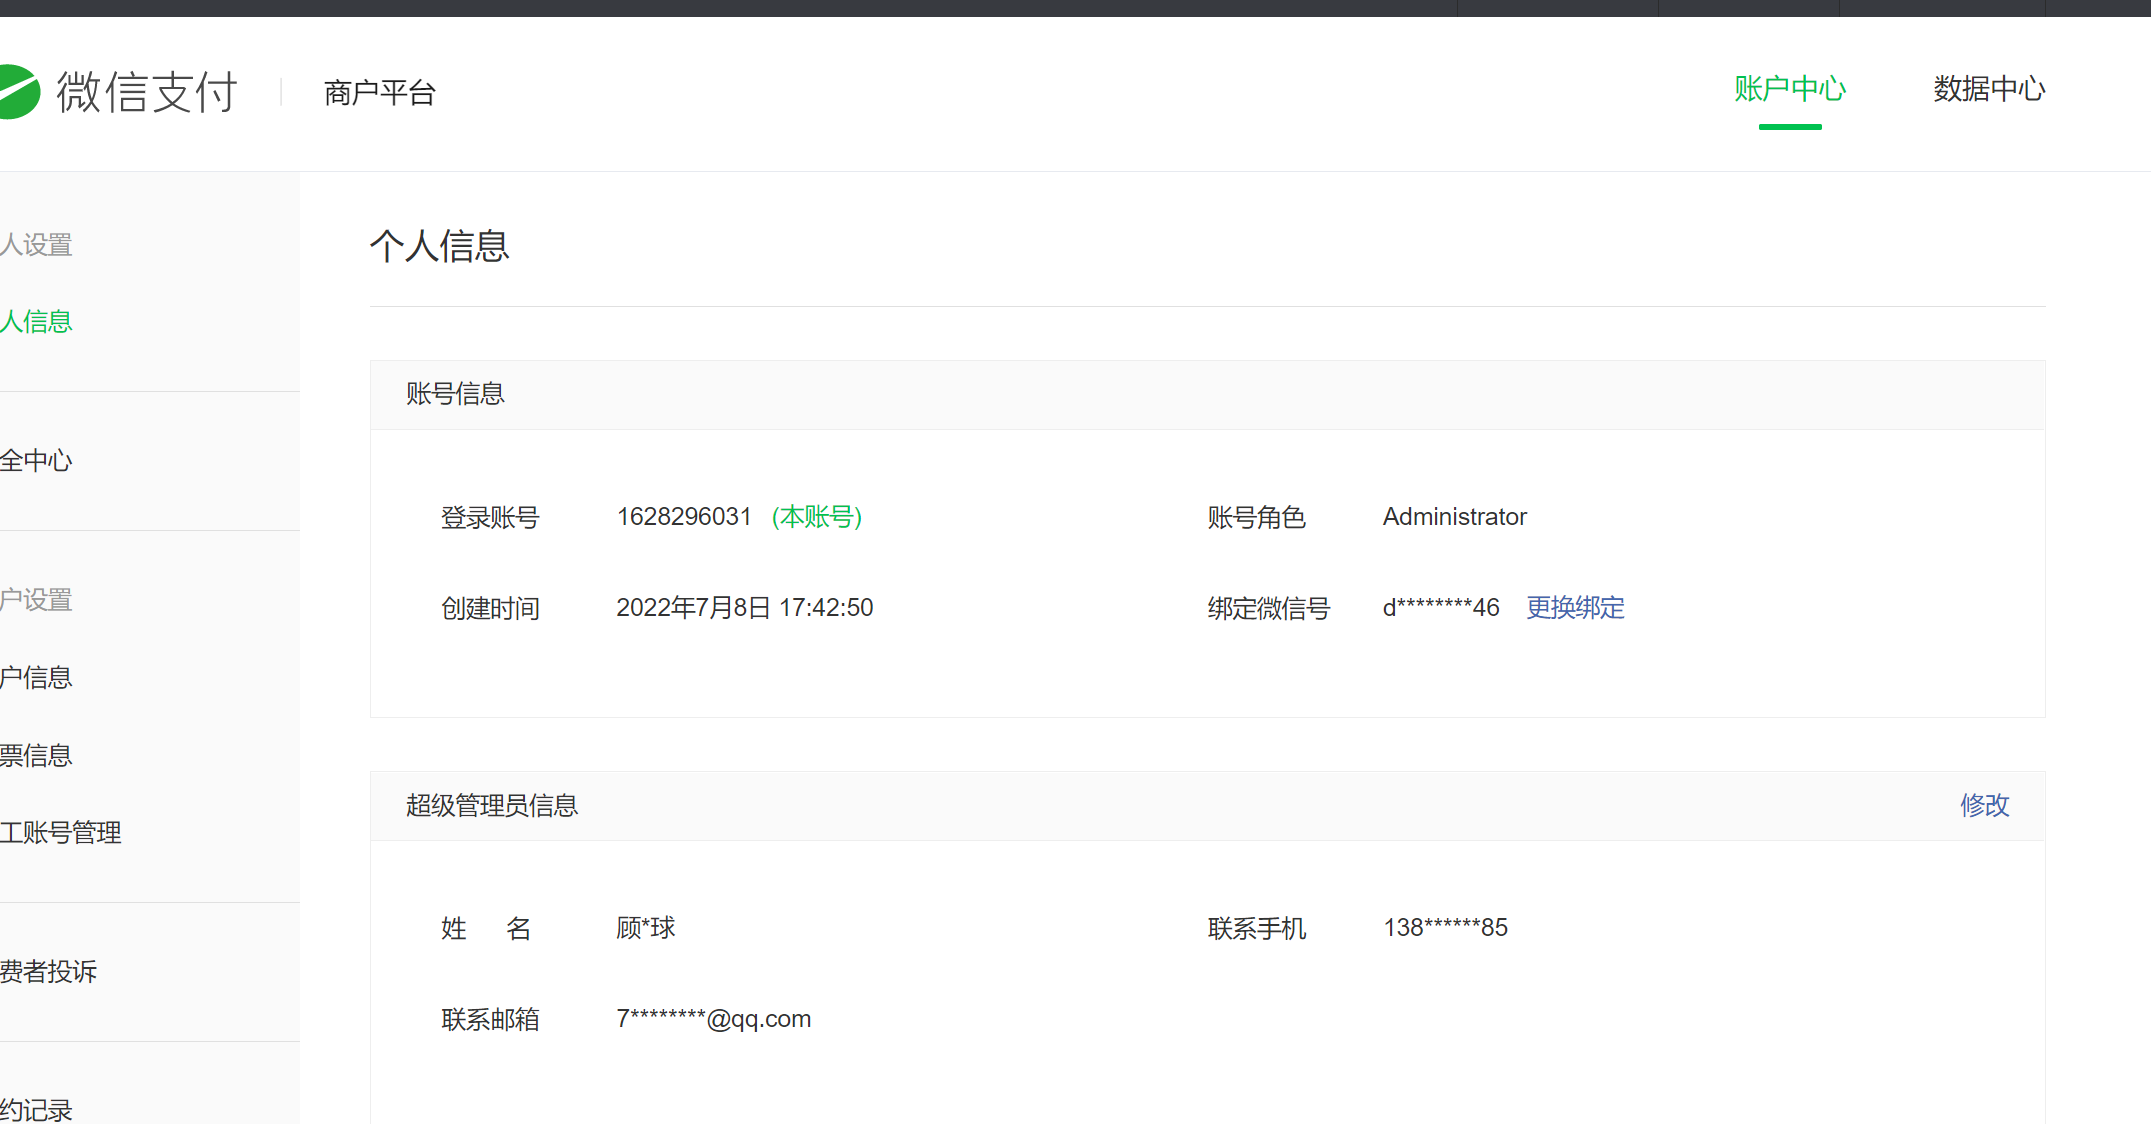The width and height of the screenshot is (2151, 1124).
Task: Click 修改 for super administrator info
Action: point(1984,805)
